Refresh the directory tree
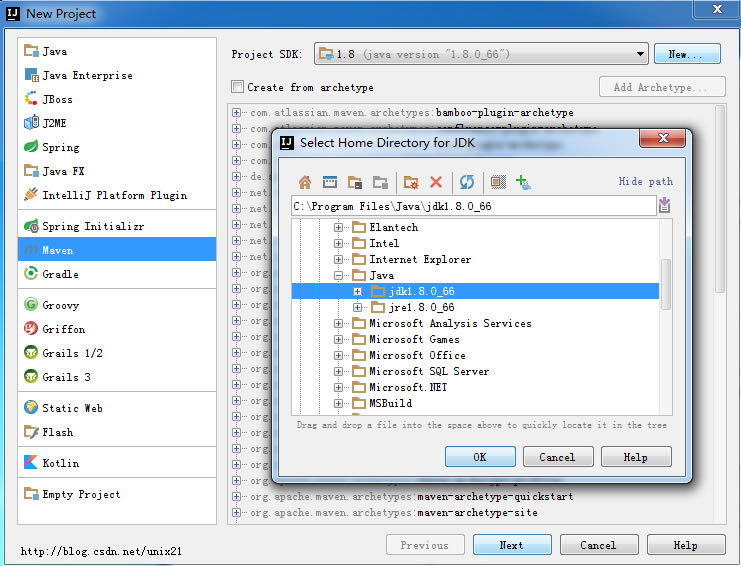The width and height of the screenshot is (741, 566). click(467, 182)
